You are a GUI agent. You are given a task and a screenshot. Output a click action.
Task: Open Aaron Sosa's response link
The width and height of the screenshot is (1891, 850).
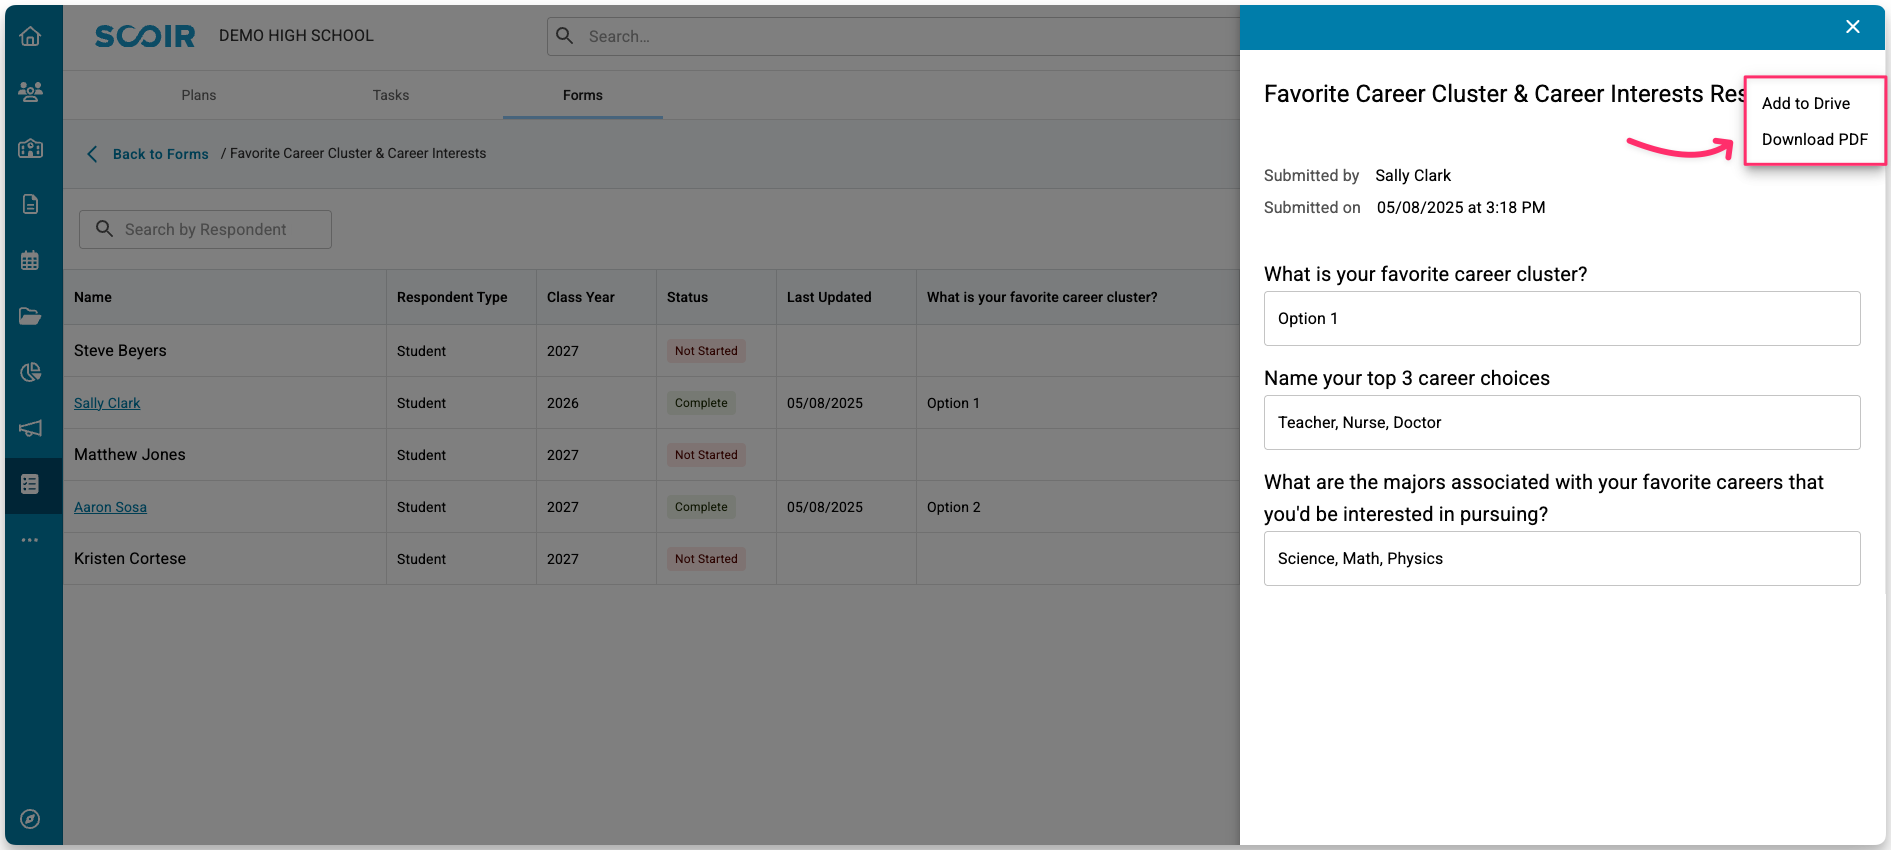point(110,507)
